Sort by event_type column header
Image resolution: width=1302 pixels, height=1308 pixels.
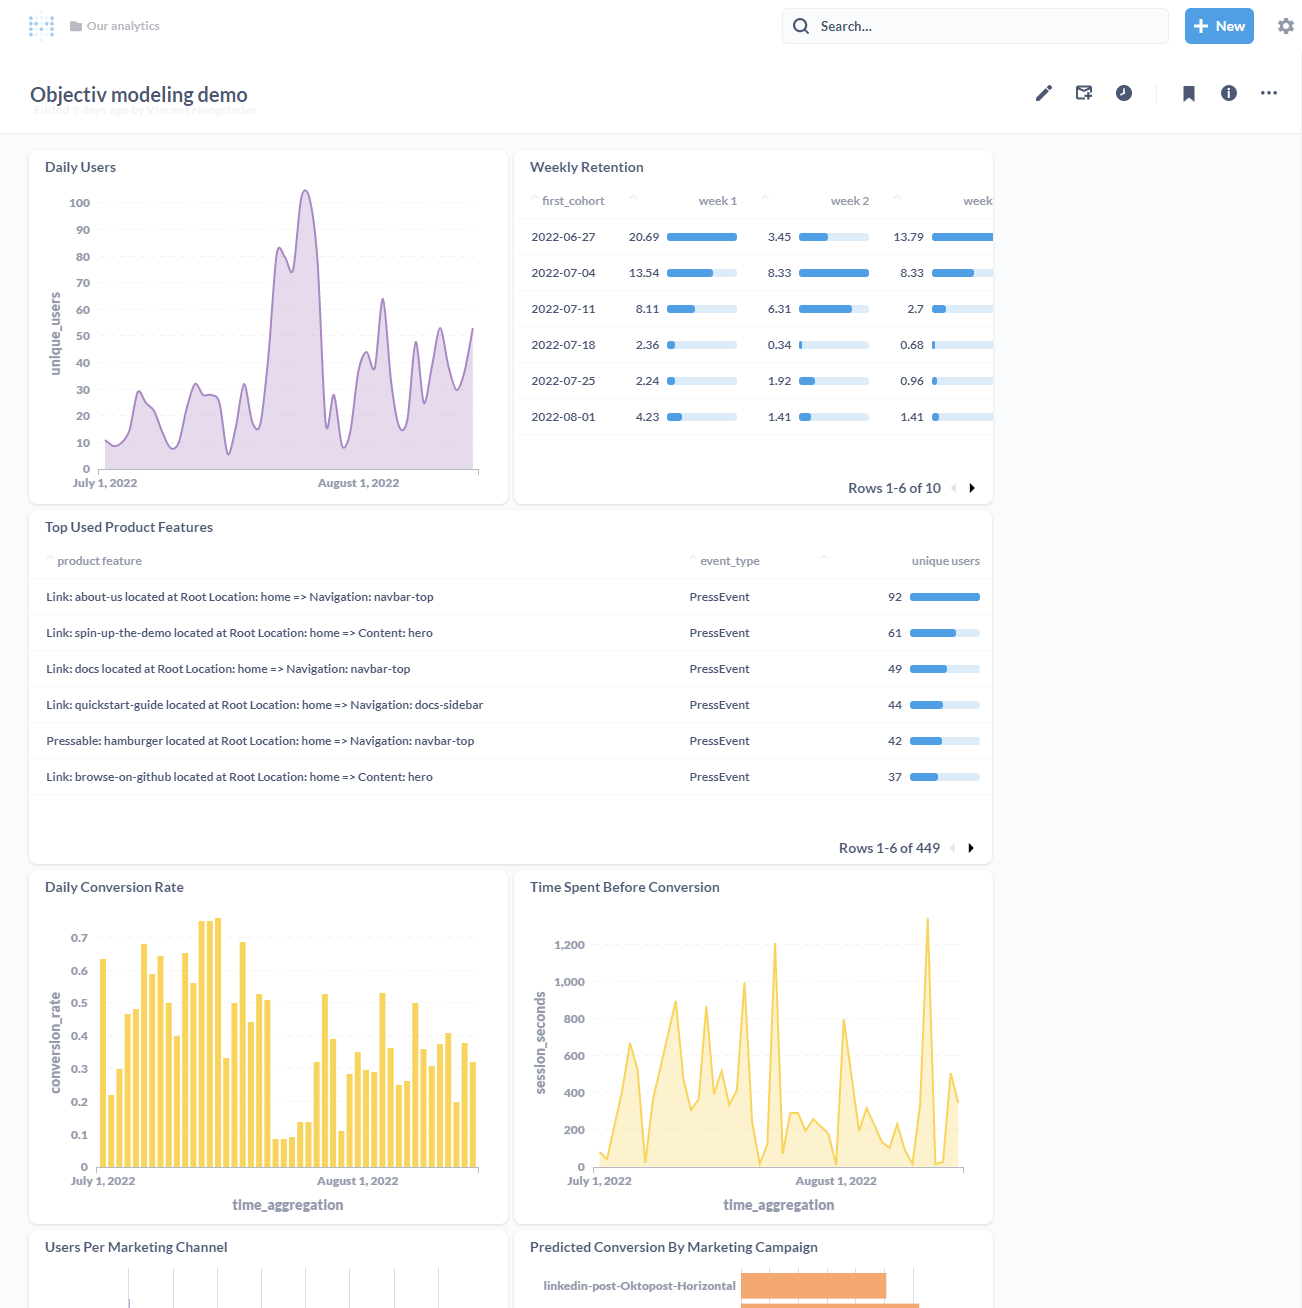point(729,561)
